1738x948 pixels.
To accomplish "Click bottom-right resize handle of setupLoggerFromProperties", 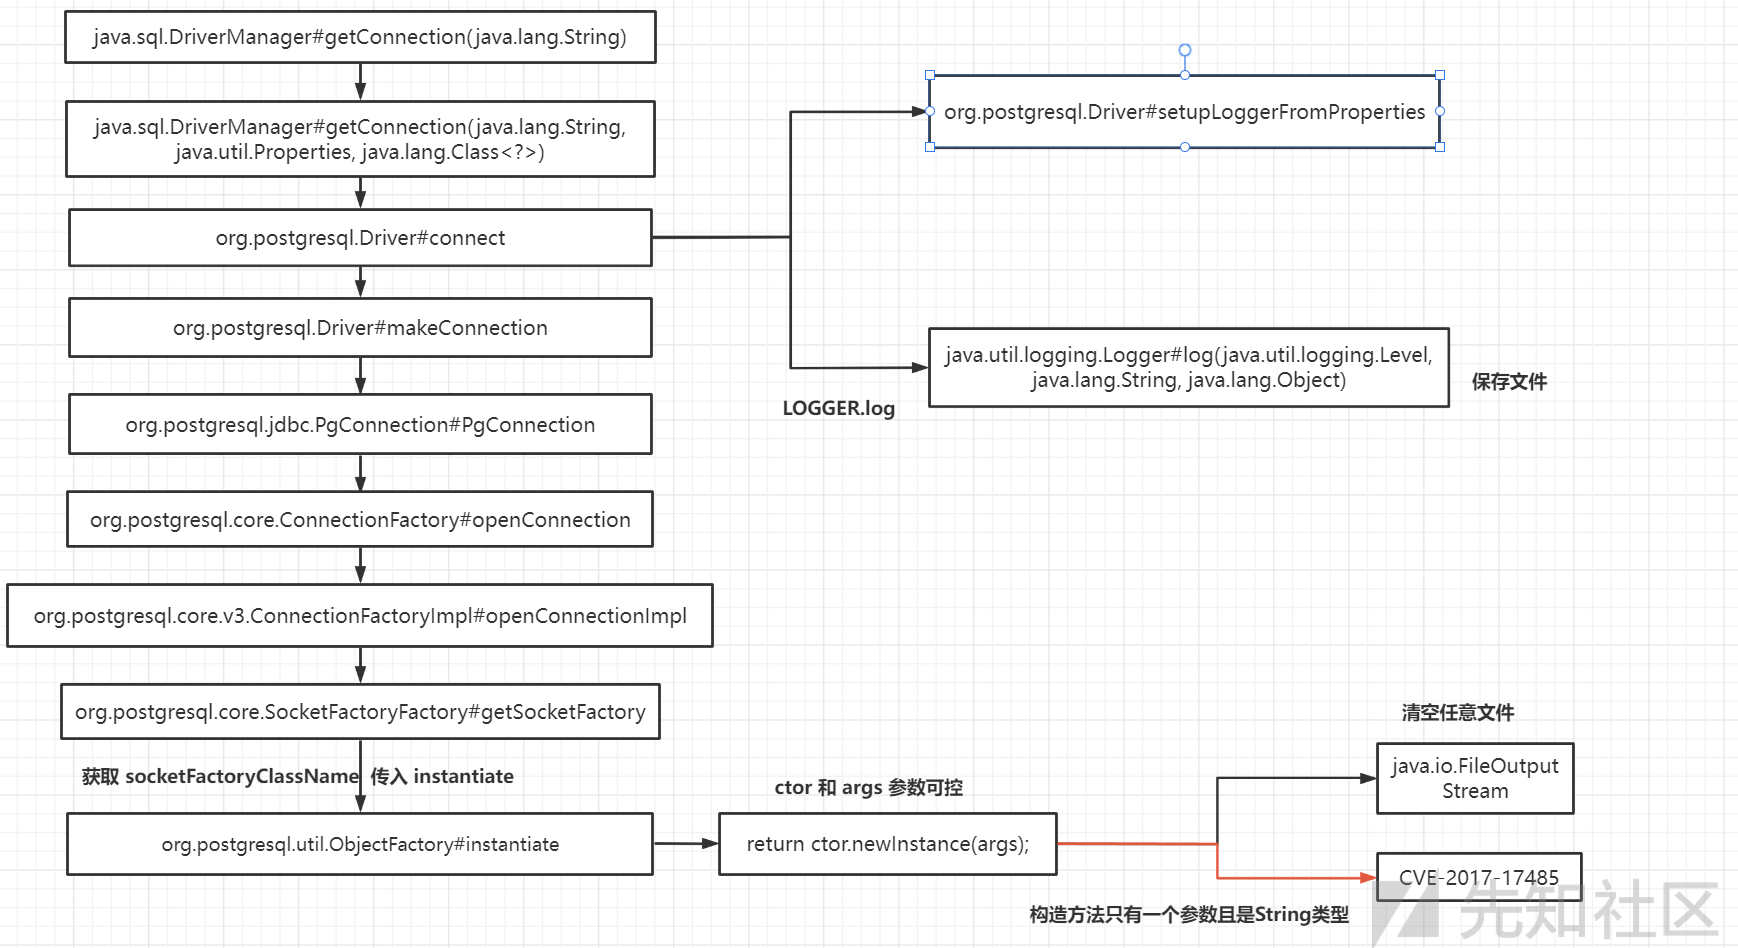I will click(x=1440, y=147).
